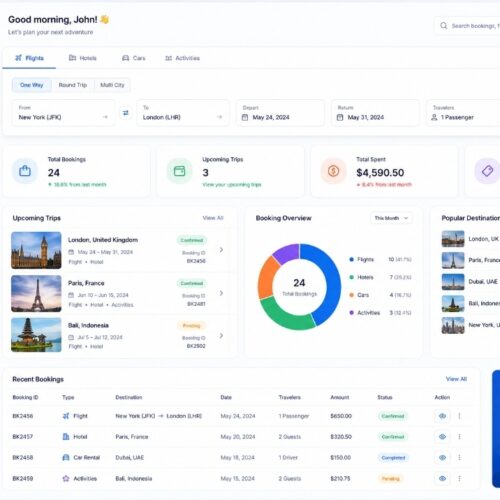The height and width of the screenshot is (500, 500).
Task: Select the One Way trip option
Action: pos(32,85)
